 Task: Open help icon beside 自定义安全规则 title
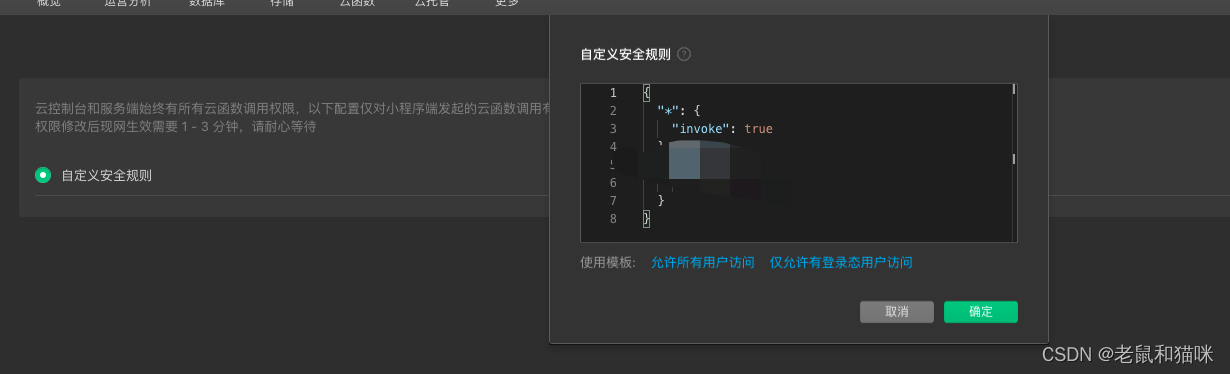point(684,54)
